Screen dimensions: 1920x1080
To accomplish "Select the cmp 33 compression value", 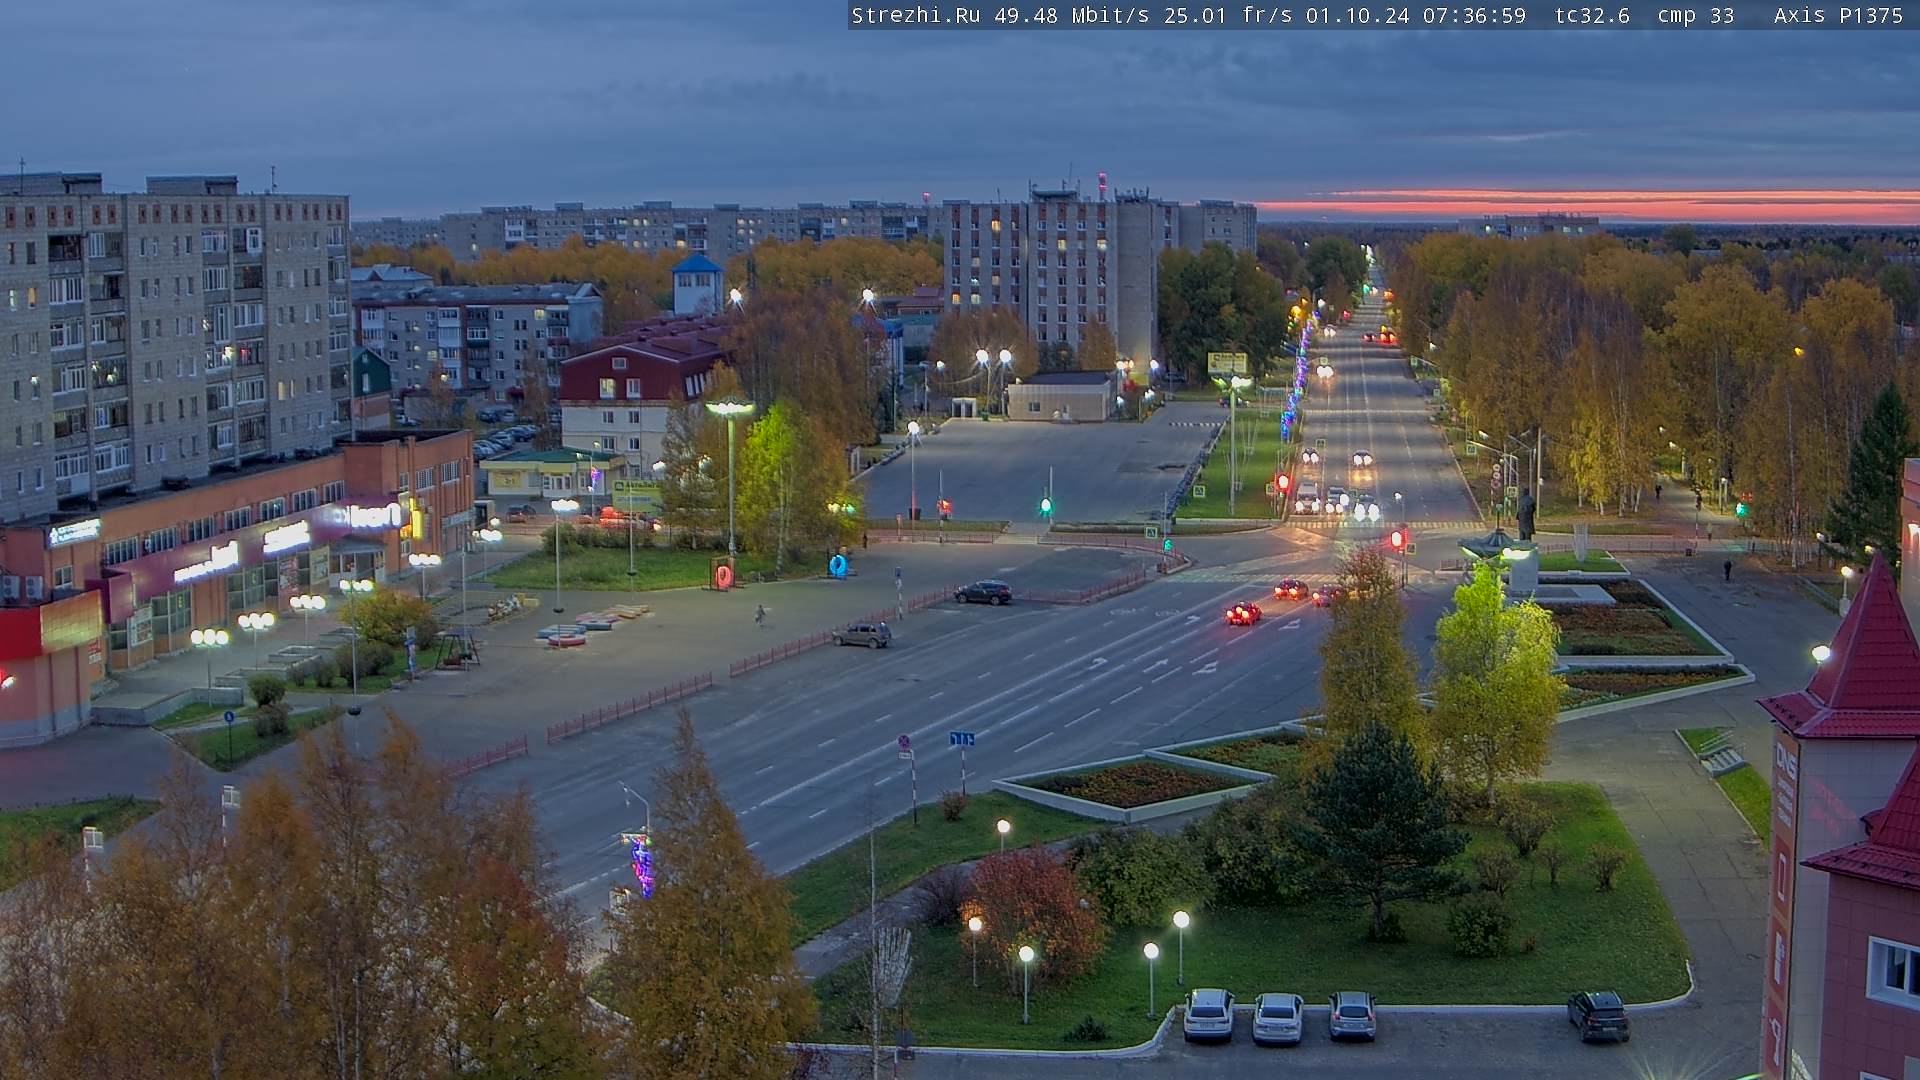I will [x=1696, y=15].
